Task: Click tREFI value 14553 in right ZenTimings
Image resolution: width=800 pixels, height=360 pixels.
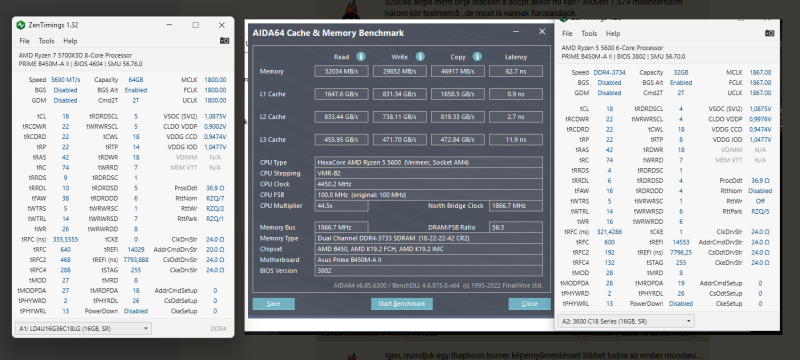Action: 681,242
